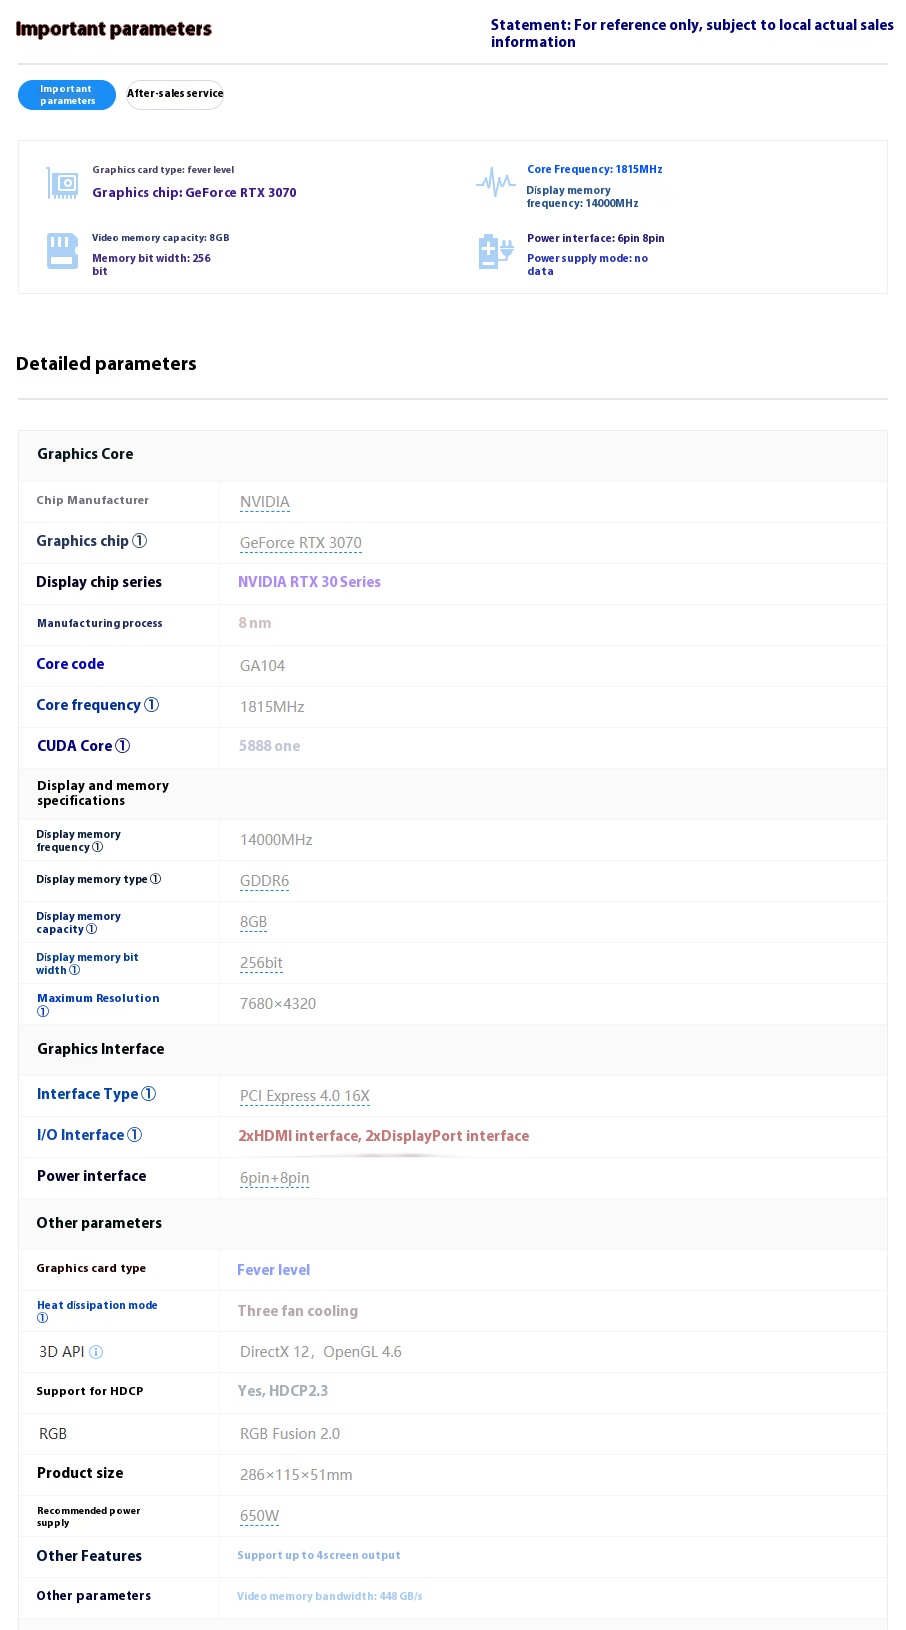Open the 8GB display memory capacity link
Screen dimensions: 906x1630
253,922
